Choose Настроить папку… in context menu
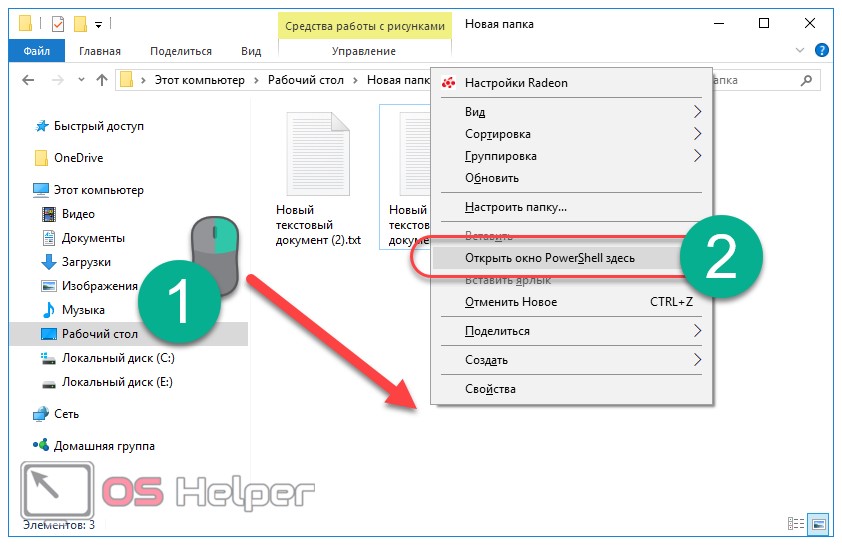The height and width of the screenshot is (546, 842). coord(571,207)
